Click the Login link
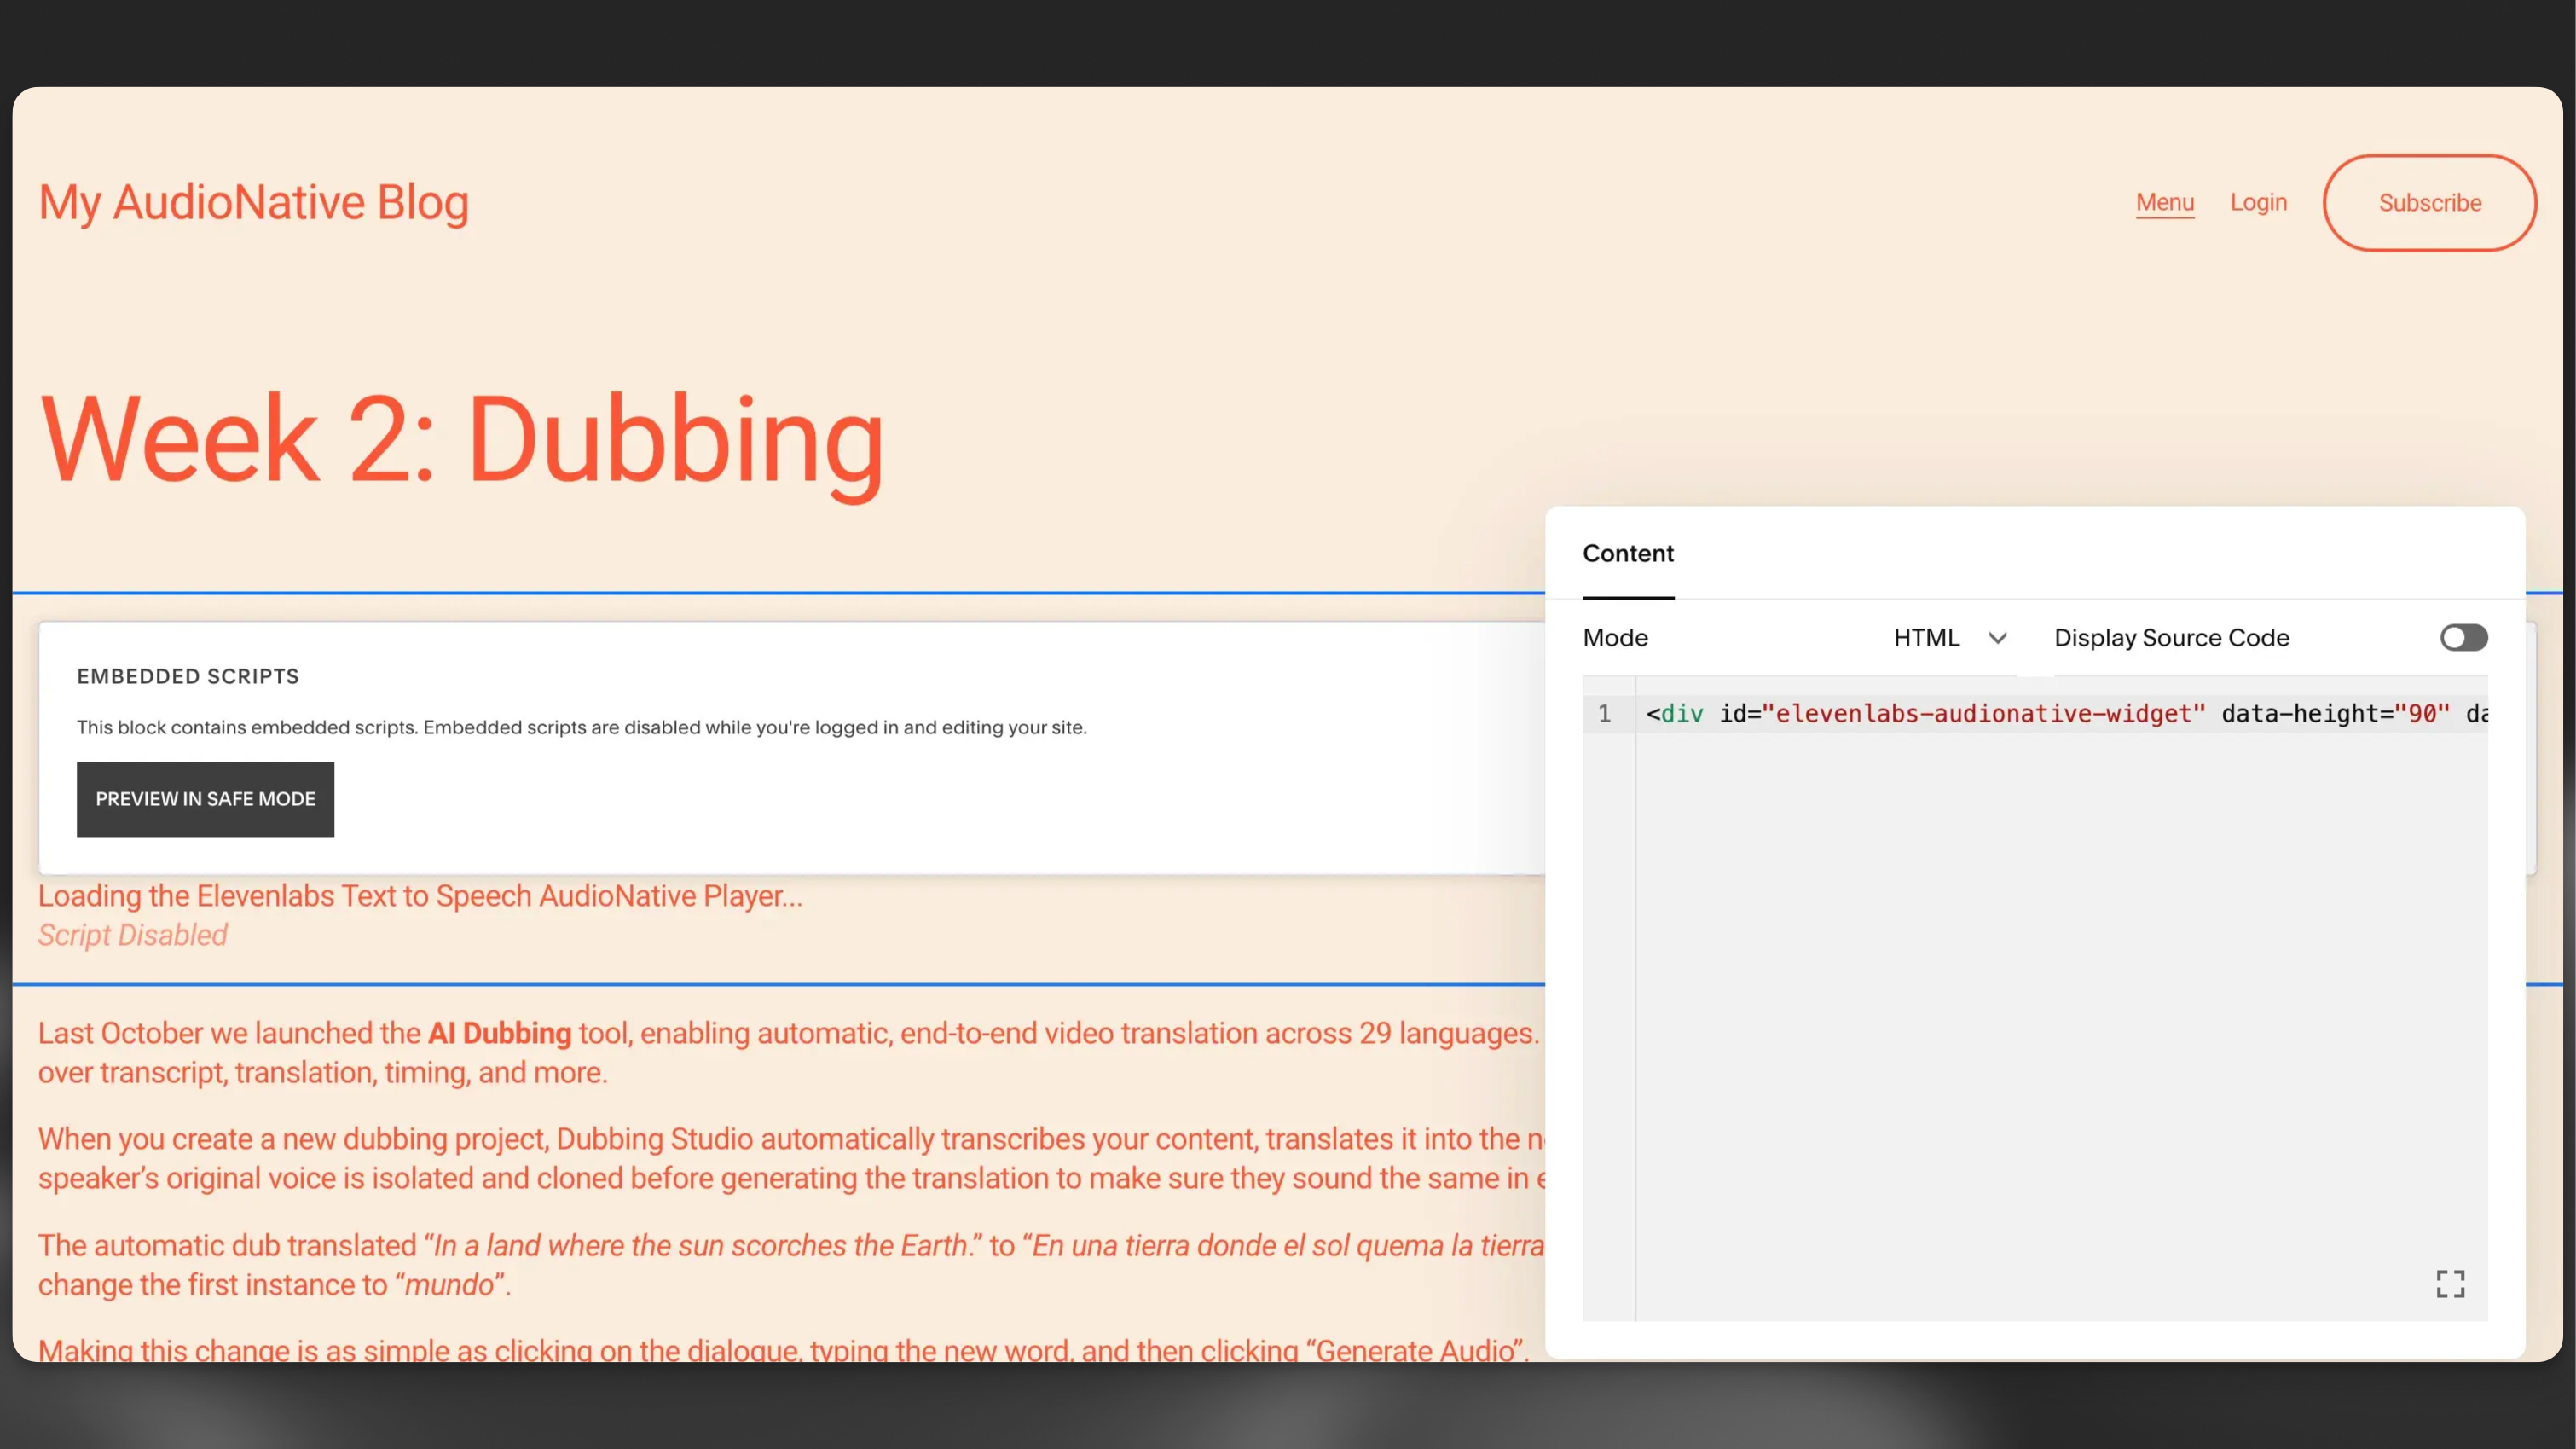Image resolution: width=2576 pixels, height=1449 pixels. tap(2258, 202)
